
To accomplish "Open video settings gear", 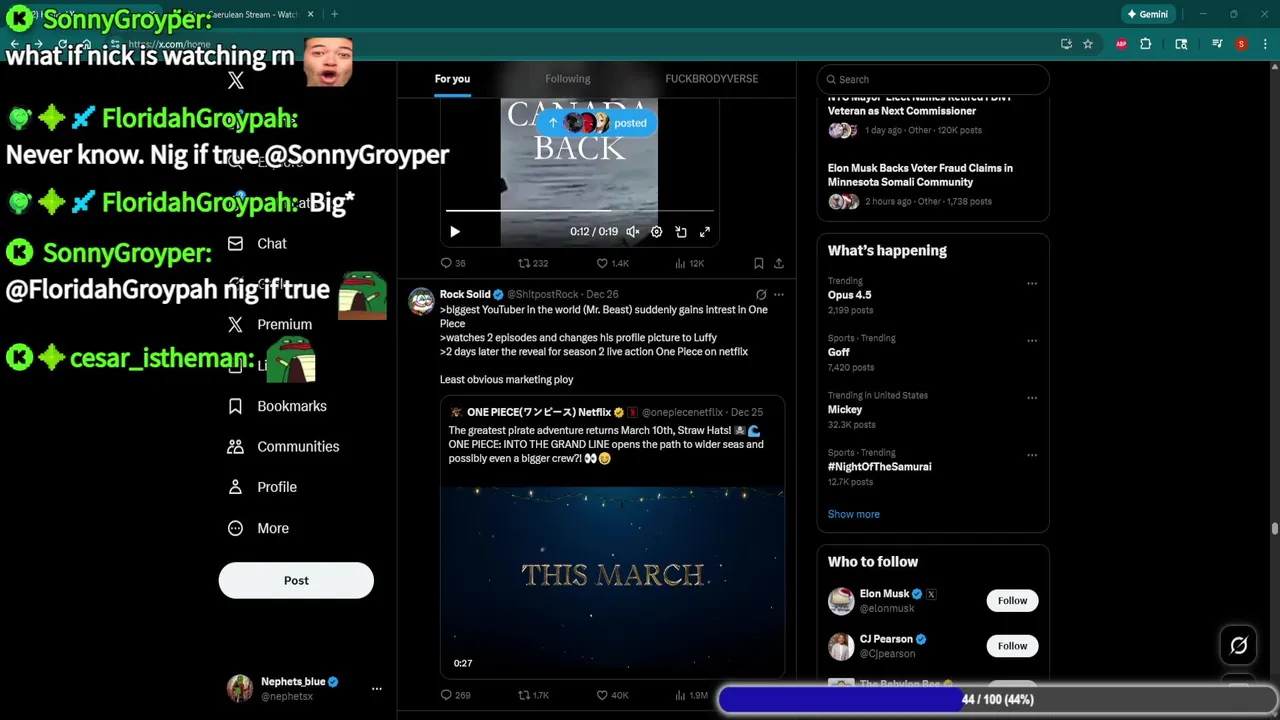I will point(657,232).
